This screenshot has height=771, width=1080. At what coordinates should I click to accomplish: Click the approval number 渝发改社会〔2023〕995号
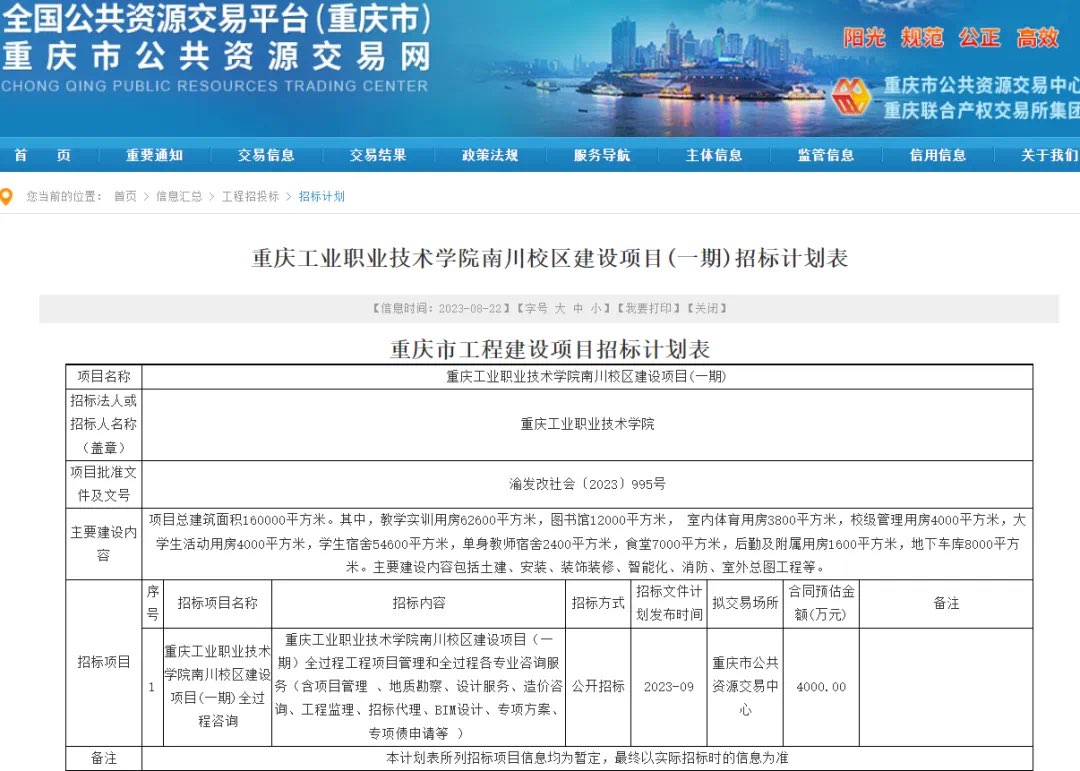(588, 484)
